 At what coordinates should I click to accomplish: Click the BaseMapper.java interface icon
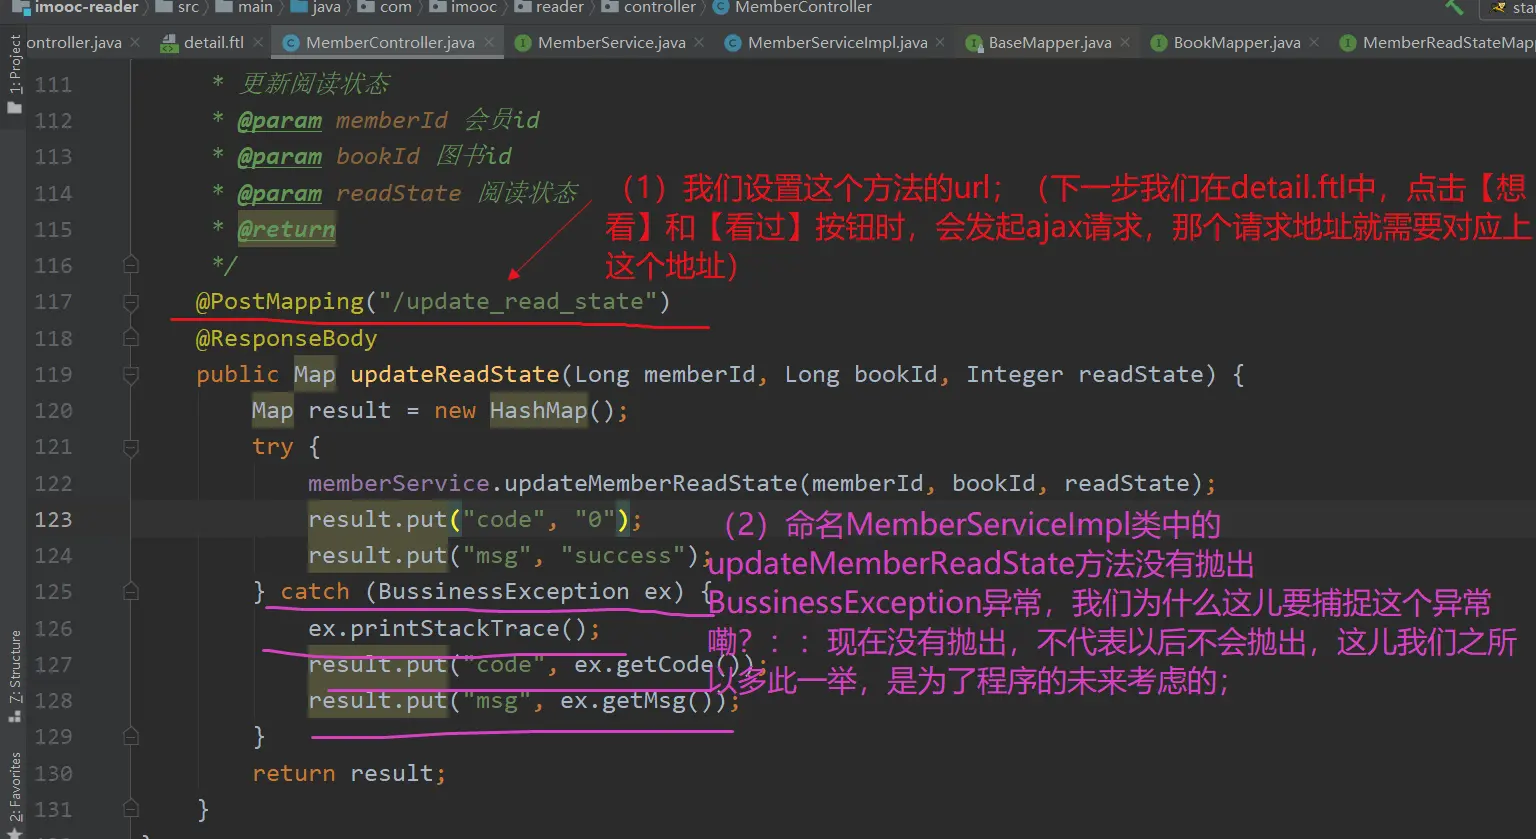point(974,43)
